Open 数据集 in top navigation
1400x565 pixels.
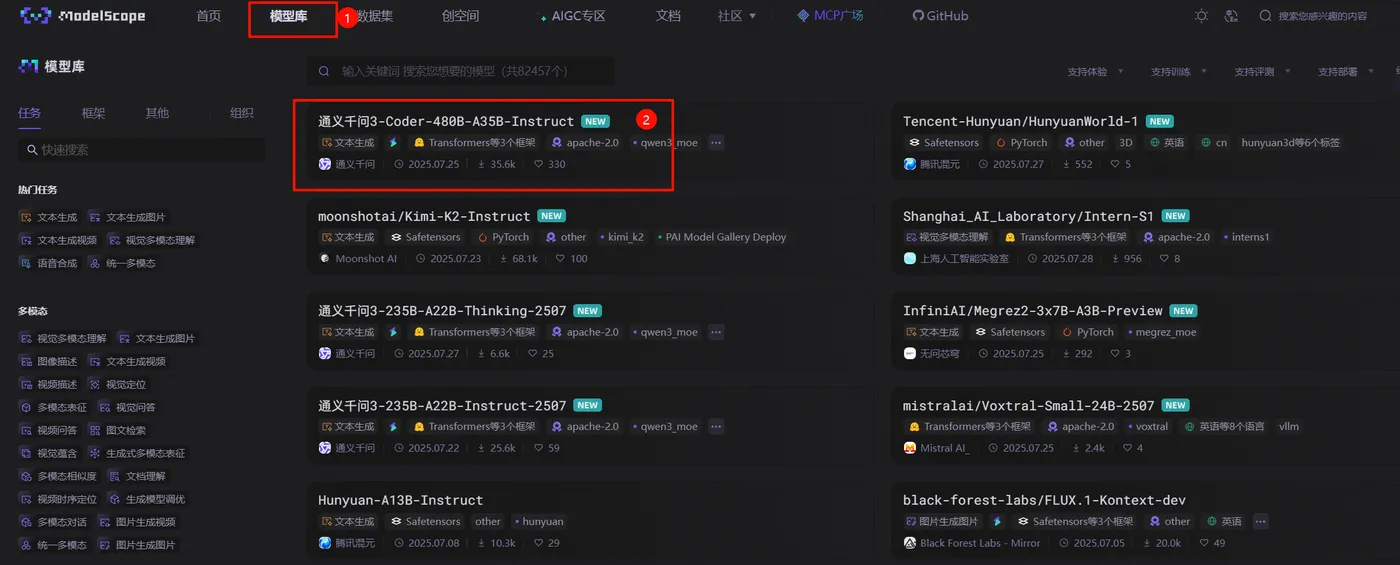tap(375, 16)
